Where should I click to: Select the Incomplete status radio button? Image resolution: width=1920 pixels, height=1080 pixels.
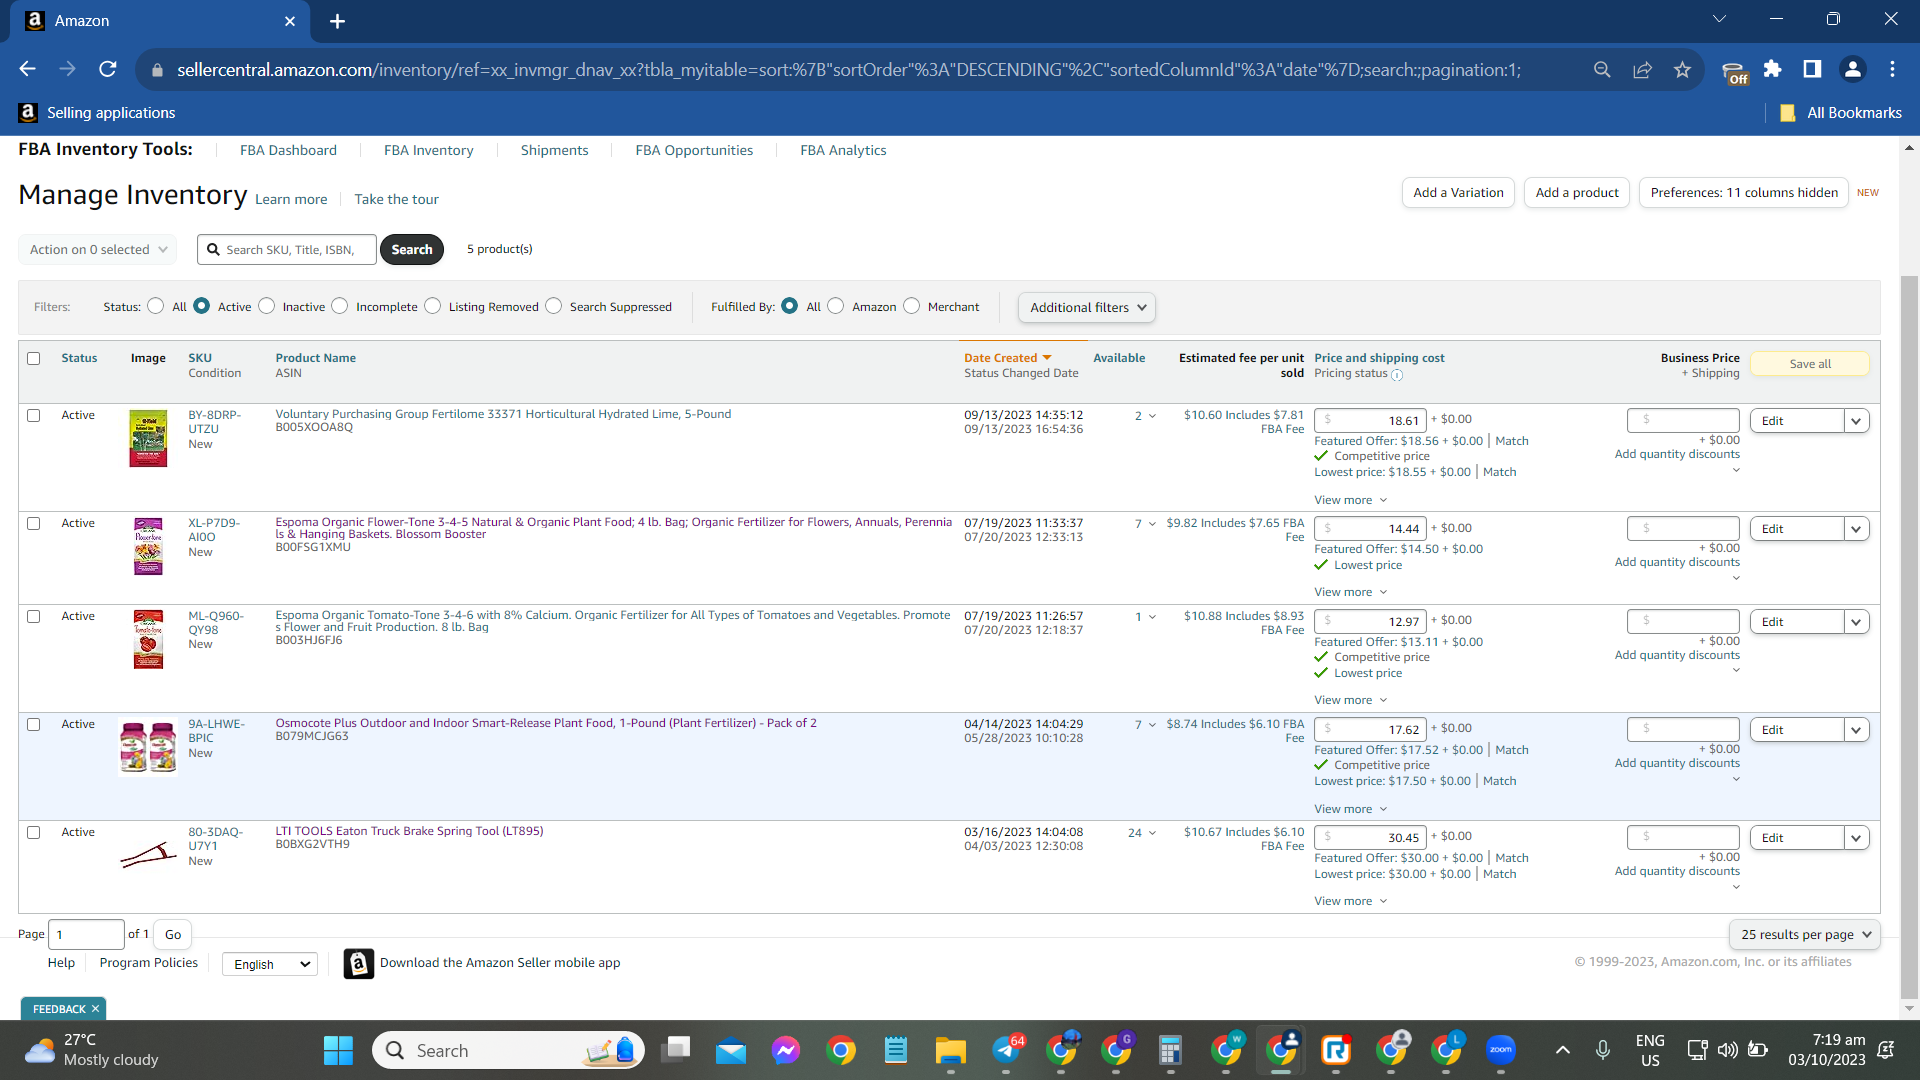(340, 306)
